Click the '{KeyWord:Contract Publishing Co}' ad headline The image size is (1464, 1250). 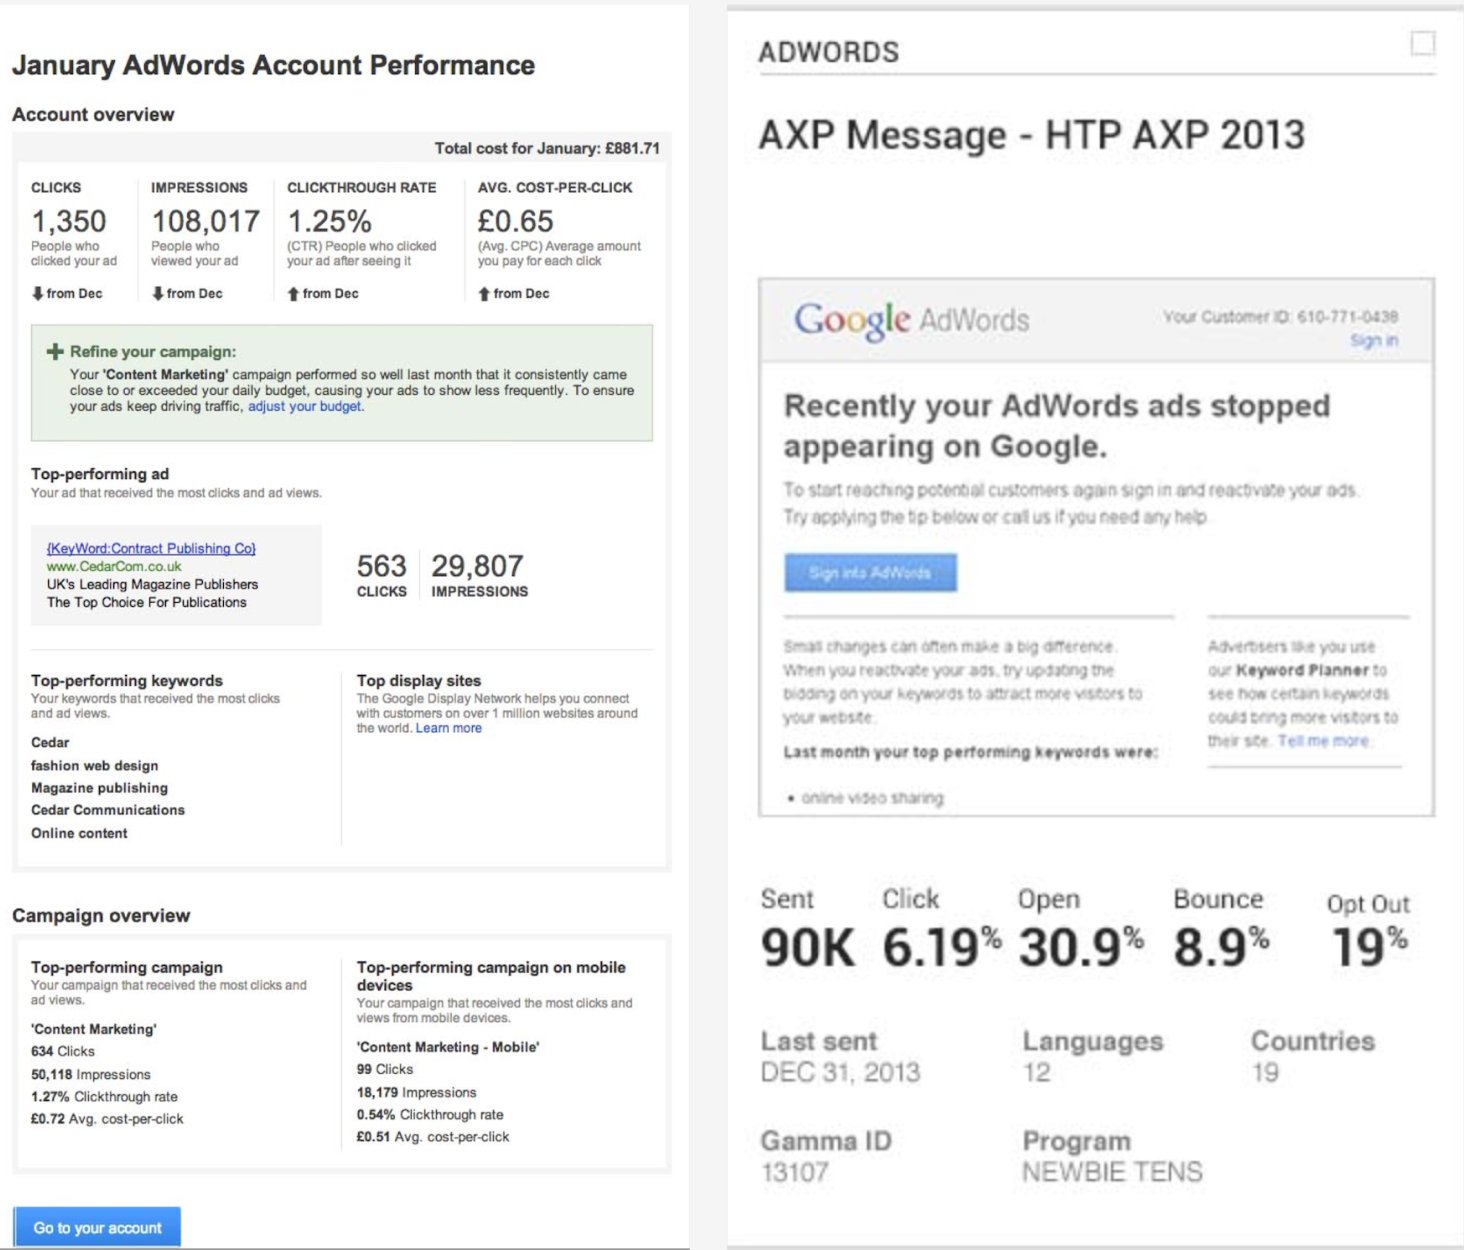tap(152, 548)
